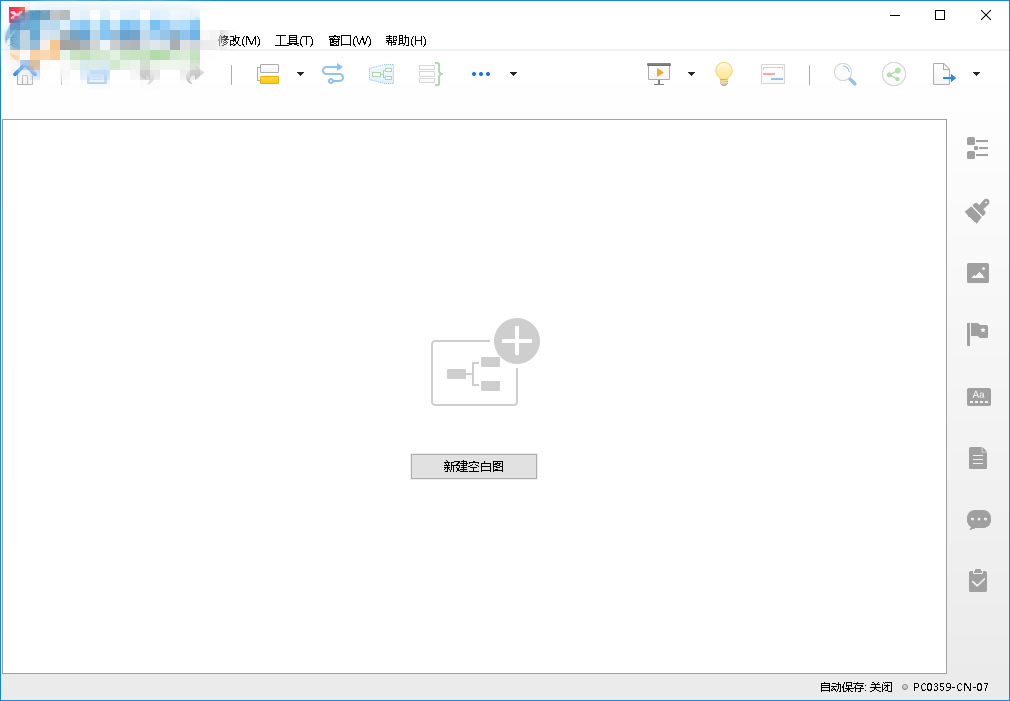
Task: Open the outline panel in the sidebar
Action: (x=978, y=147)
